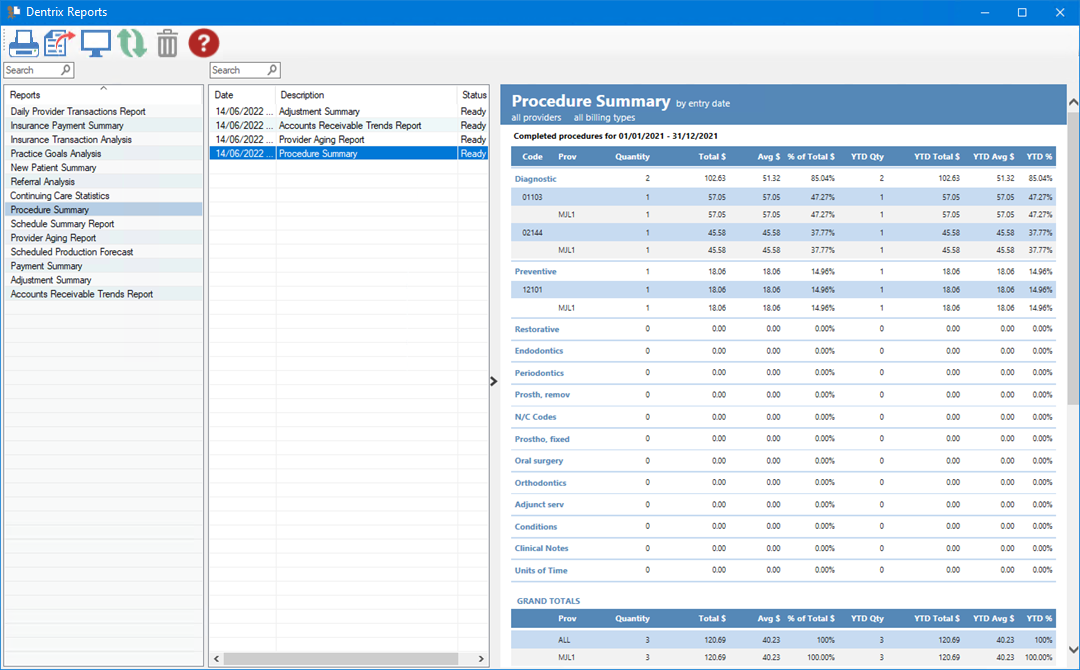Viewport: 1080px width, 670px height.
Task: Collapse panel using arrow beside the preview
Action: pyautogui.click(x=494, y=381)
